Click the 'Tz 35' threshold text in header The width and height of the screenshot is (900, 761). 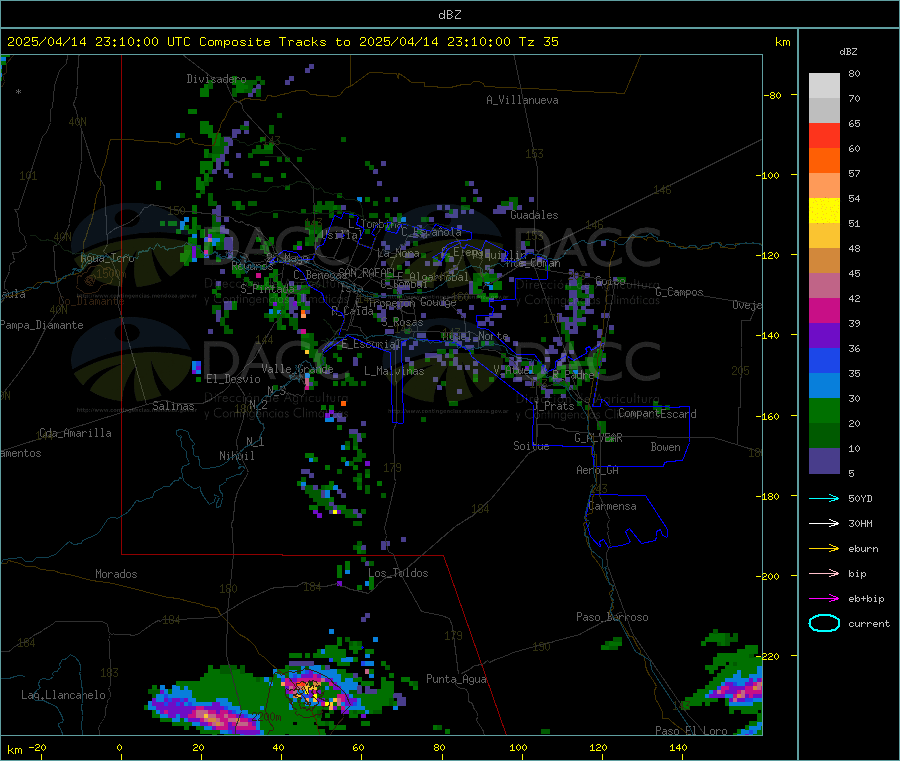click(538, 42)
